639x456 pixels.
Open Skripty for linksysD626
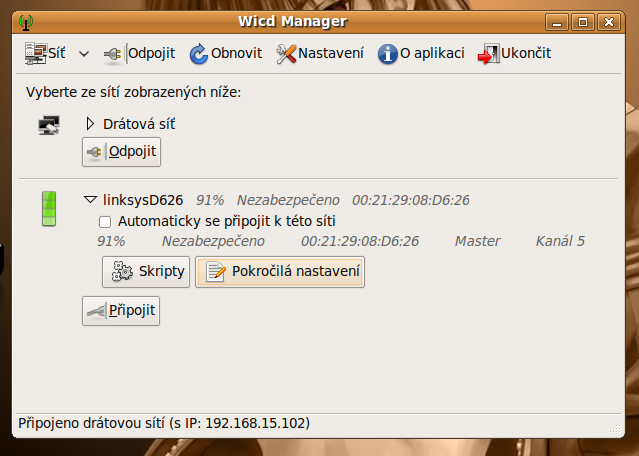(x=146, y=271)
